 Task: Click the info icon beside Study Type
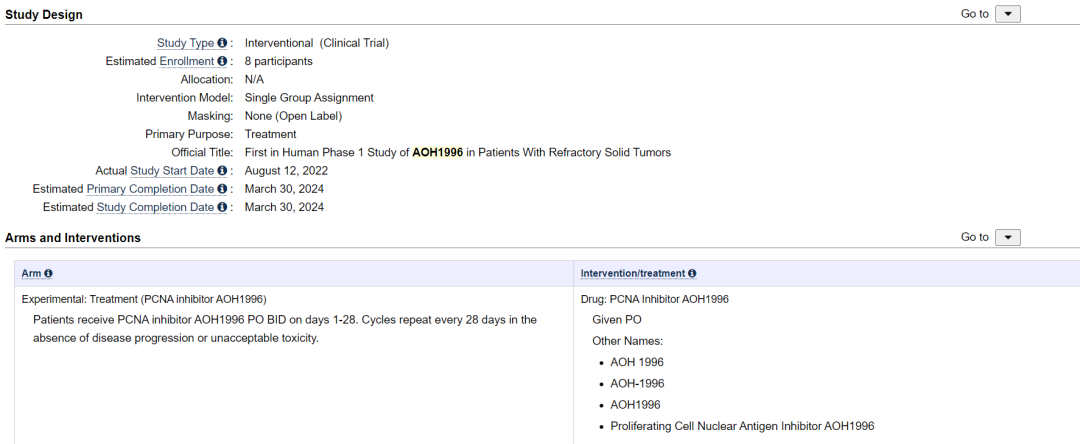(222, 43)
